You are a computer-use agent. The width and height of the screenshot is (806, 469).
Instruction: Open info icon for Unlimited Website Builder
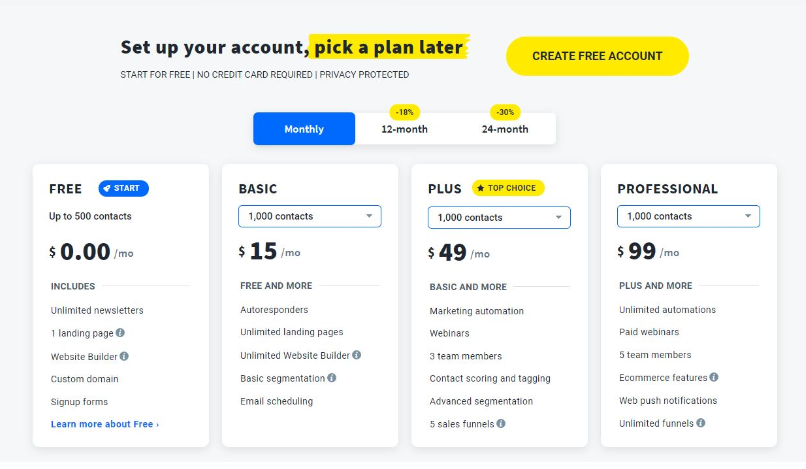click(x=357, y=355)
